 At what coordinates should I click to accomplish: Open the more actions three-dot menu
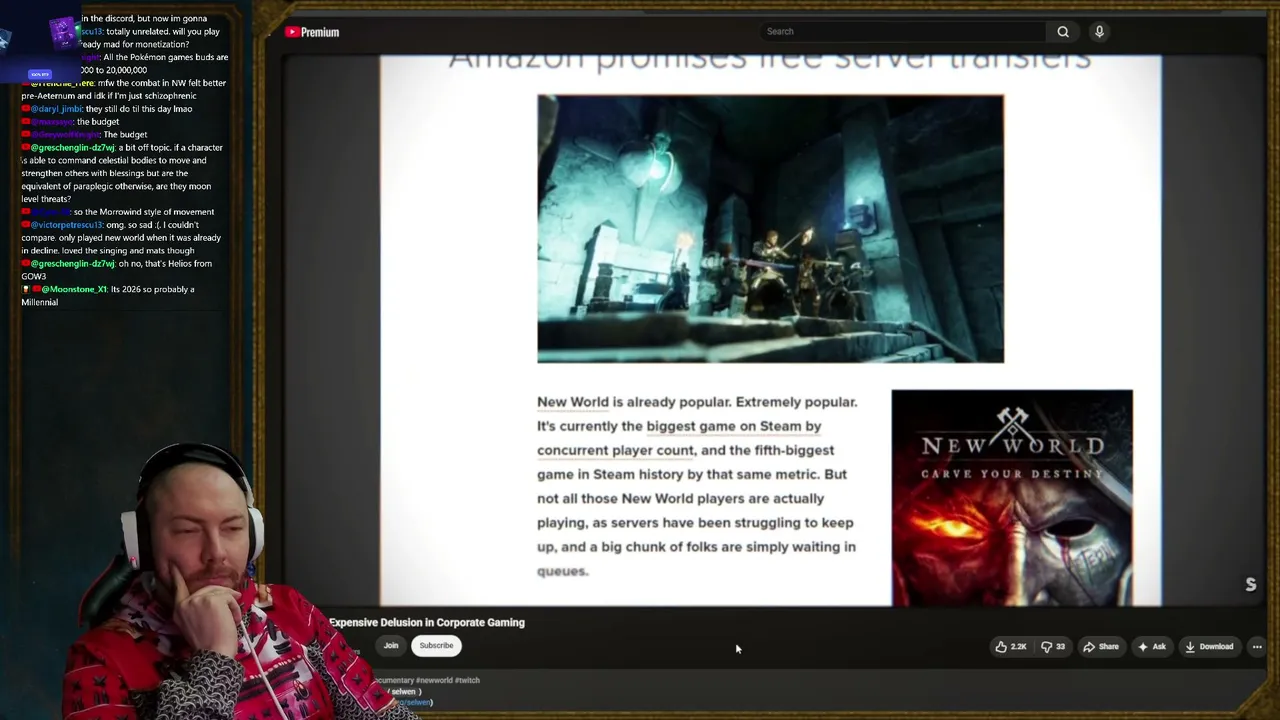point(1257,647)
